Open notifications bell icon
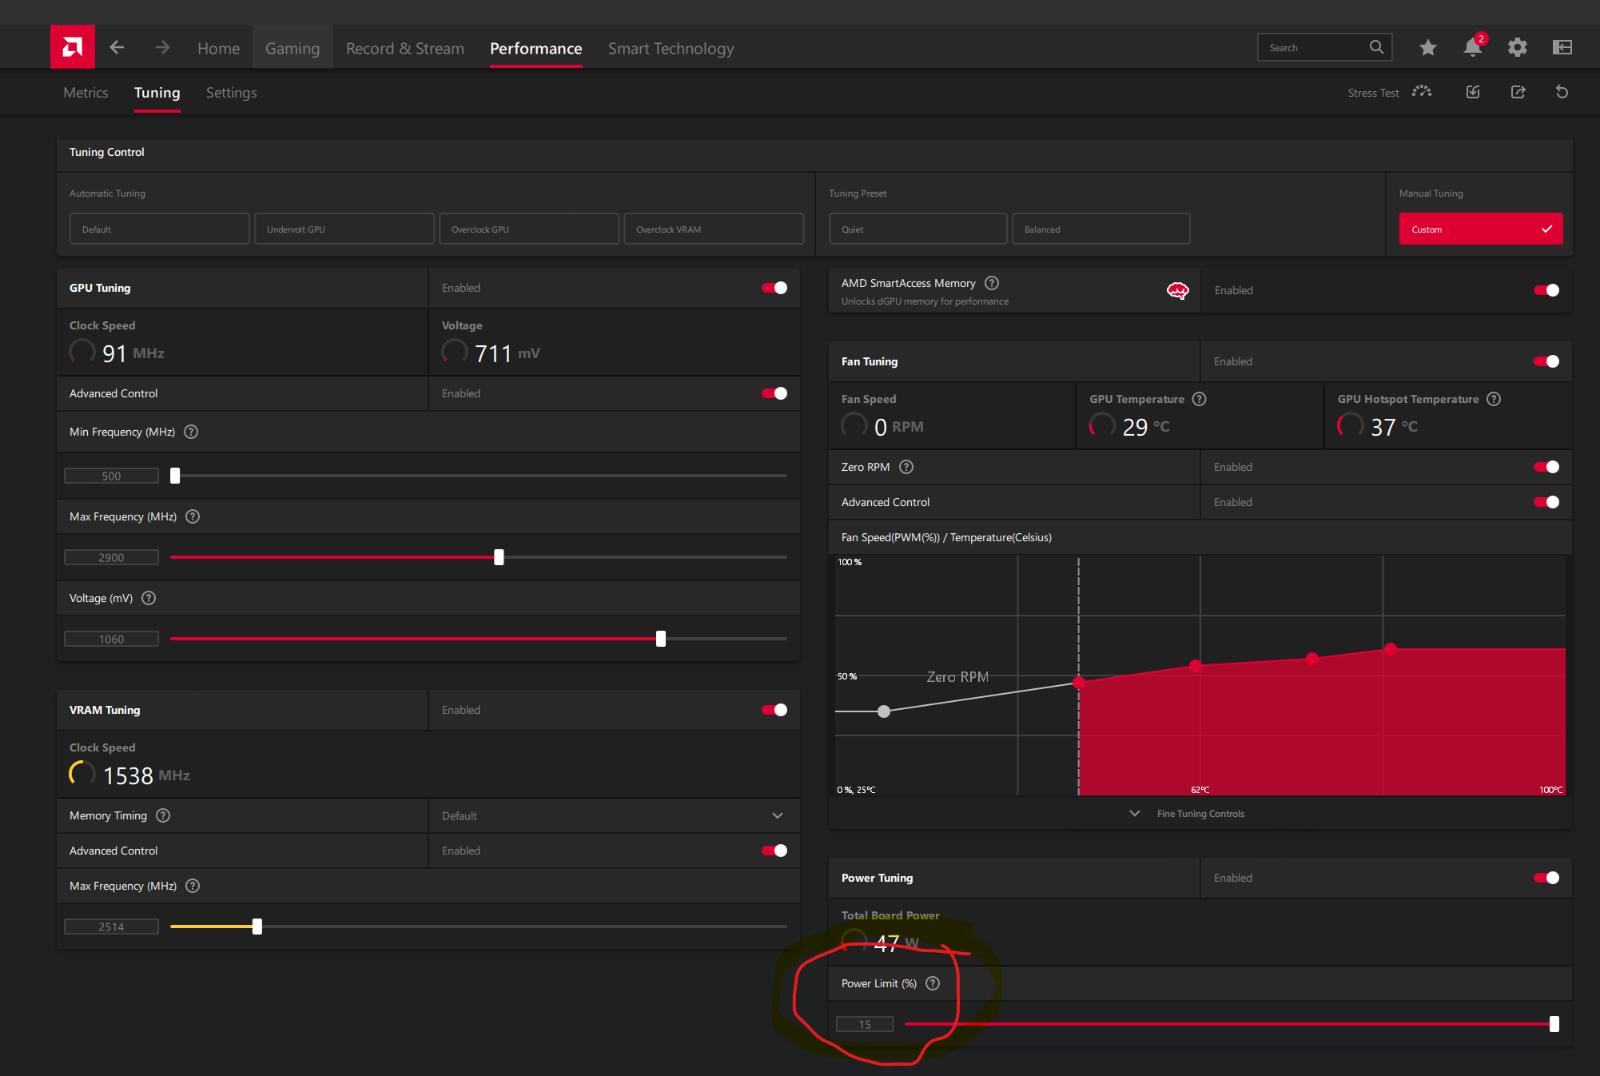1600x1076 pixels. (x=1473, y=47)
